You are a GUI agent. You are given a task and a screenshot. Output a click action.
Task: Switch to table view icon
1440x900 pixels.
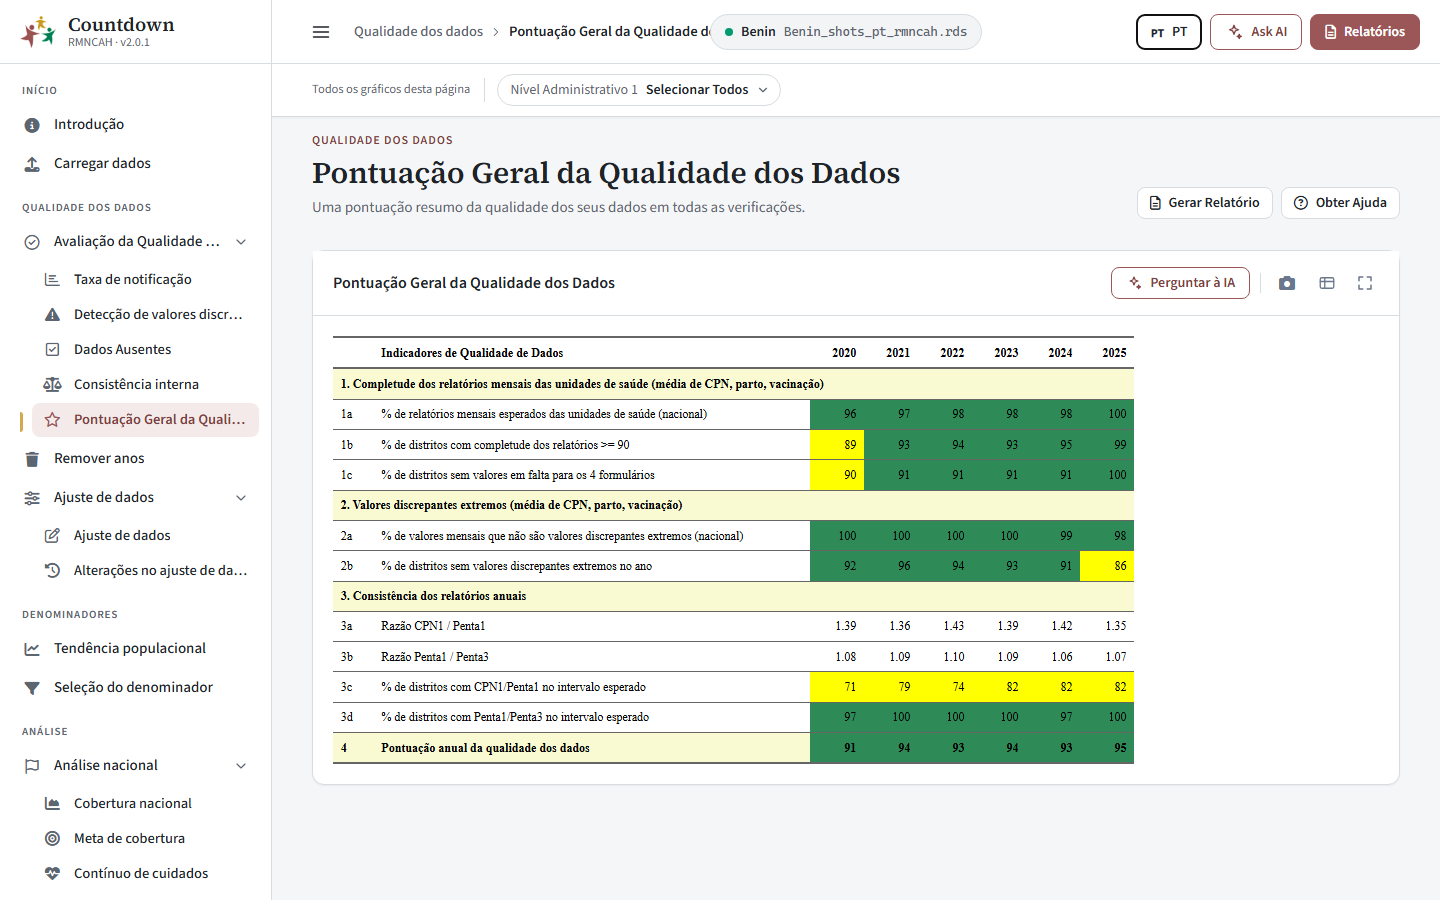coord(1327,283)
